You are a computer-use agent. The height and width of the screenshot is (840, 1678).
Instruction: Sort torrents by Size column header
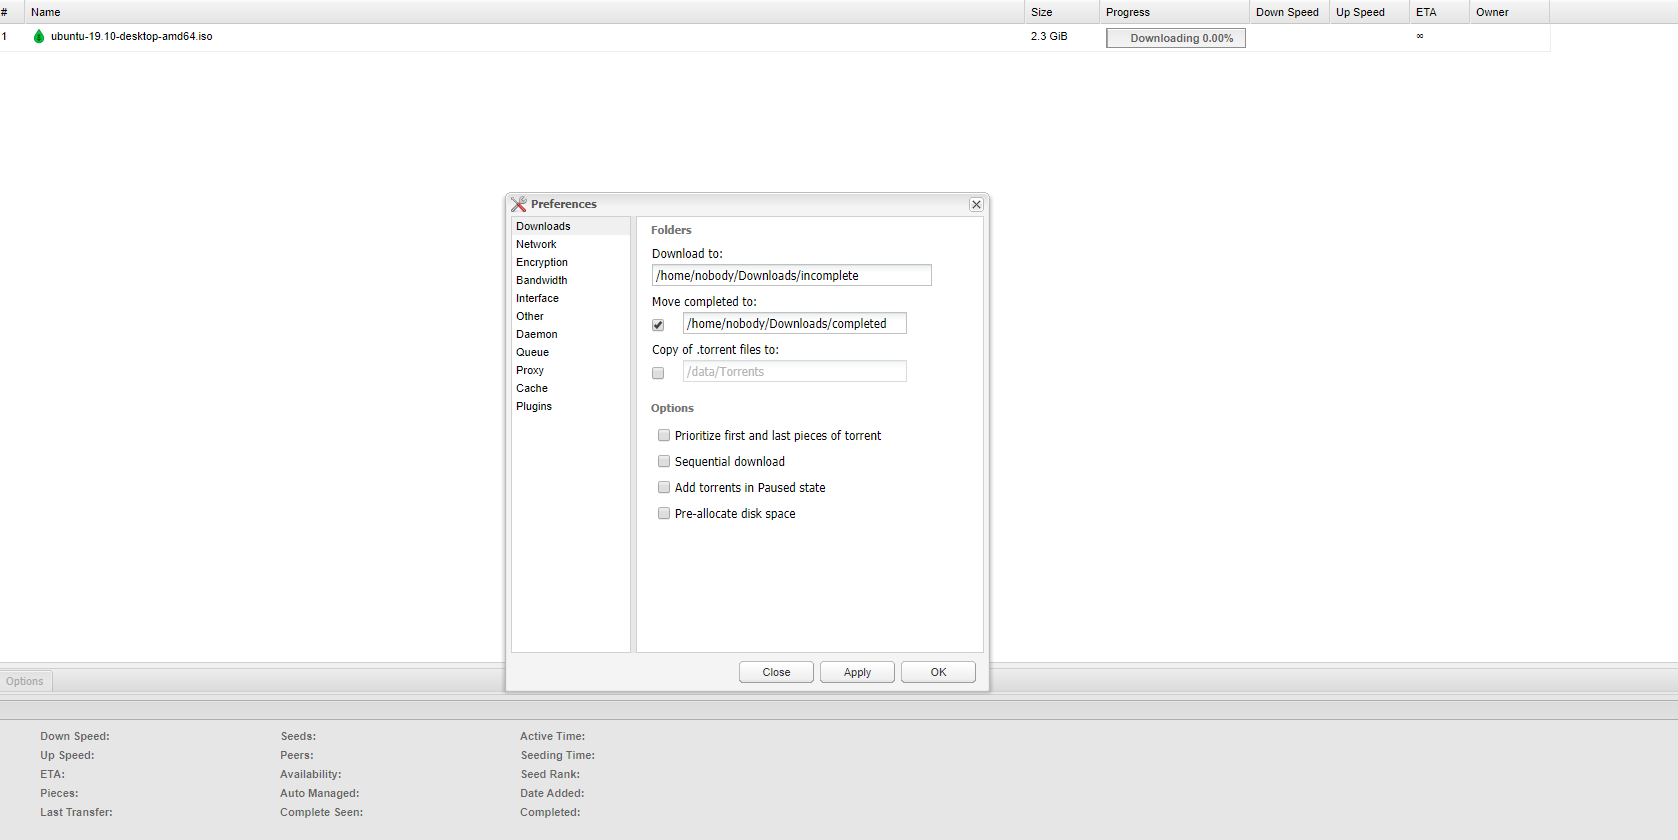(1062, 12)
